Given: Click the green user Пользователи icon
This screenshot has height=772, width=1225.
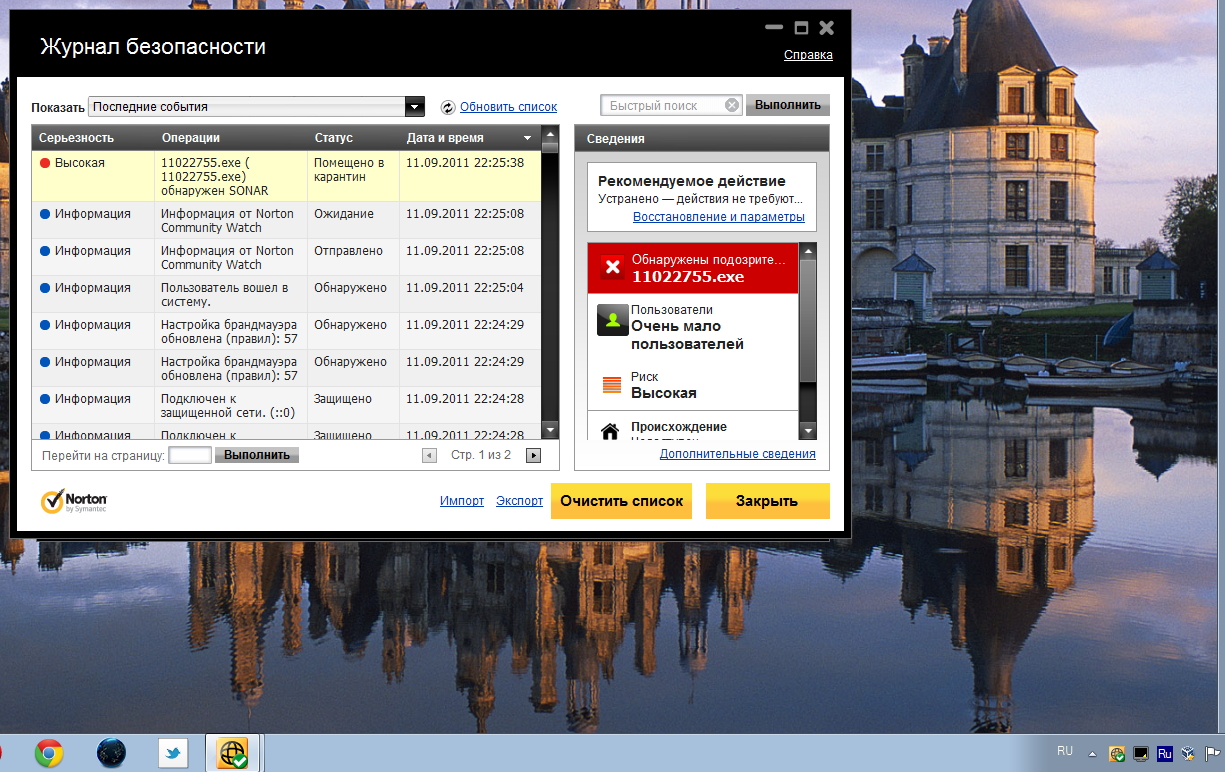Looking at the screenshot, I should click(612, 320).
